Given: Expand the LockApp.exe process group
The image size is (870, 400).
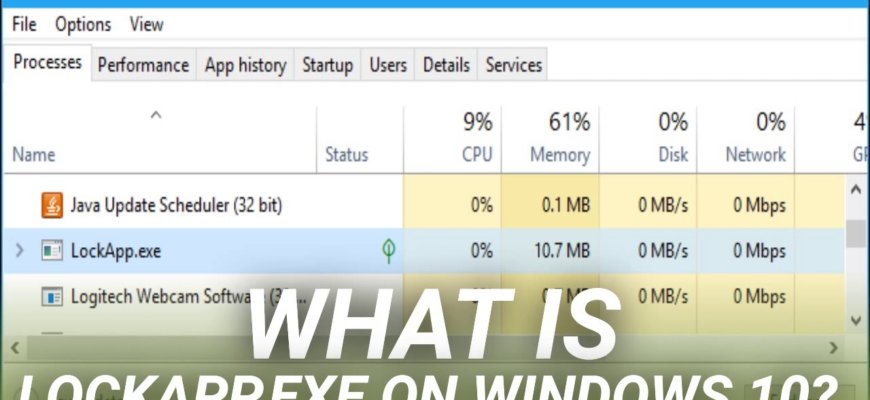Looking at the screenshot, I should pyautogui.click(x=19, y=251).
